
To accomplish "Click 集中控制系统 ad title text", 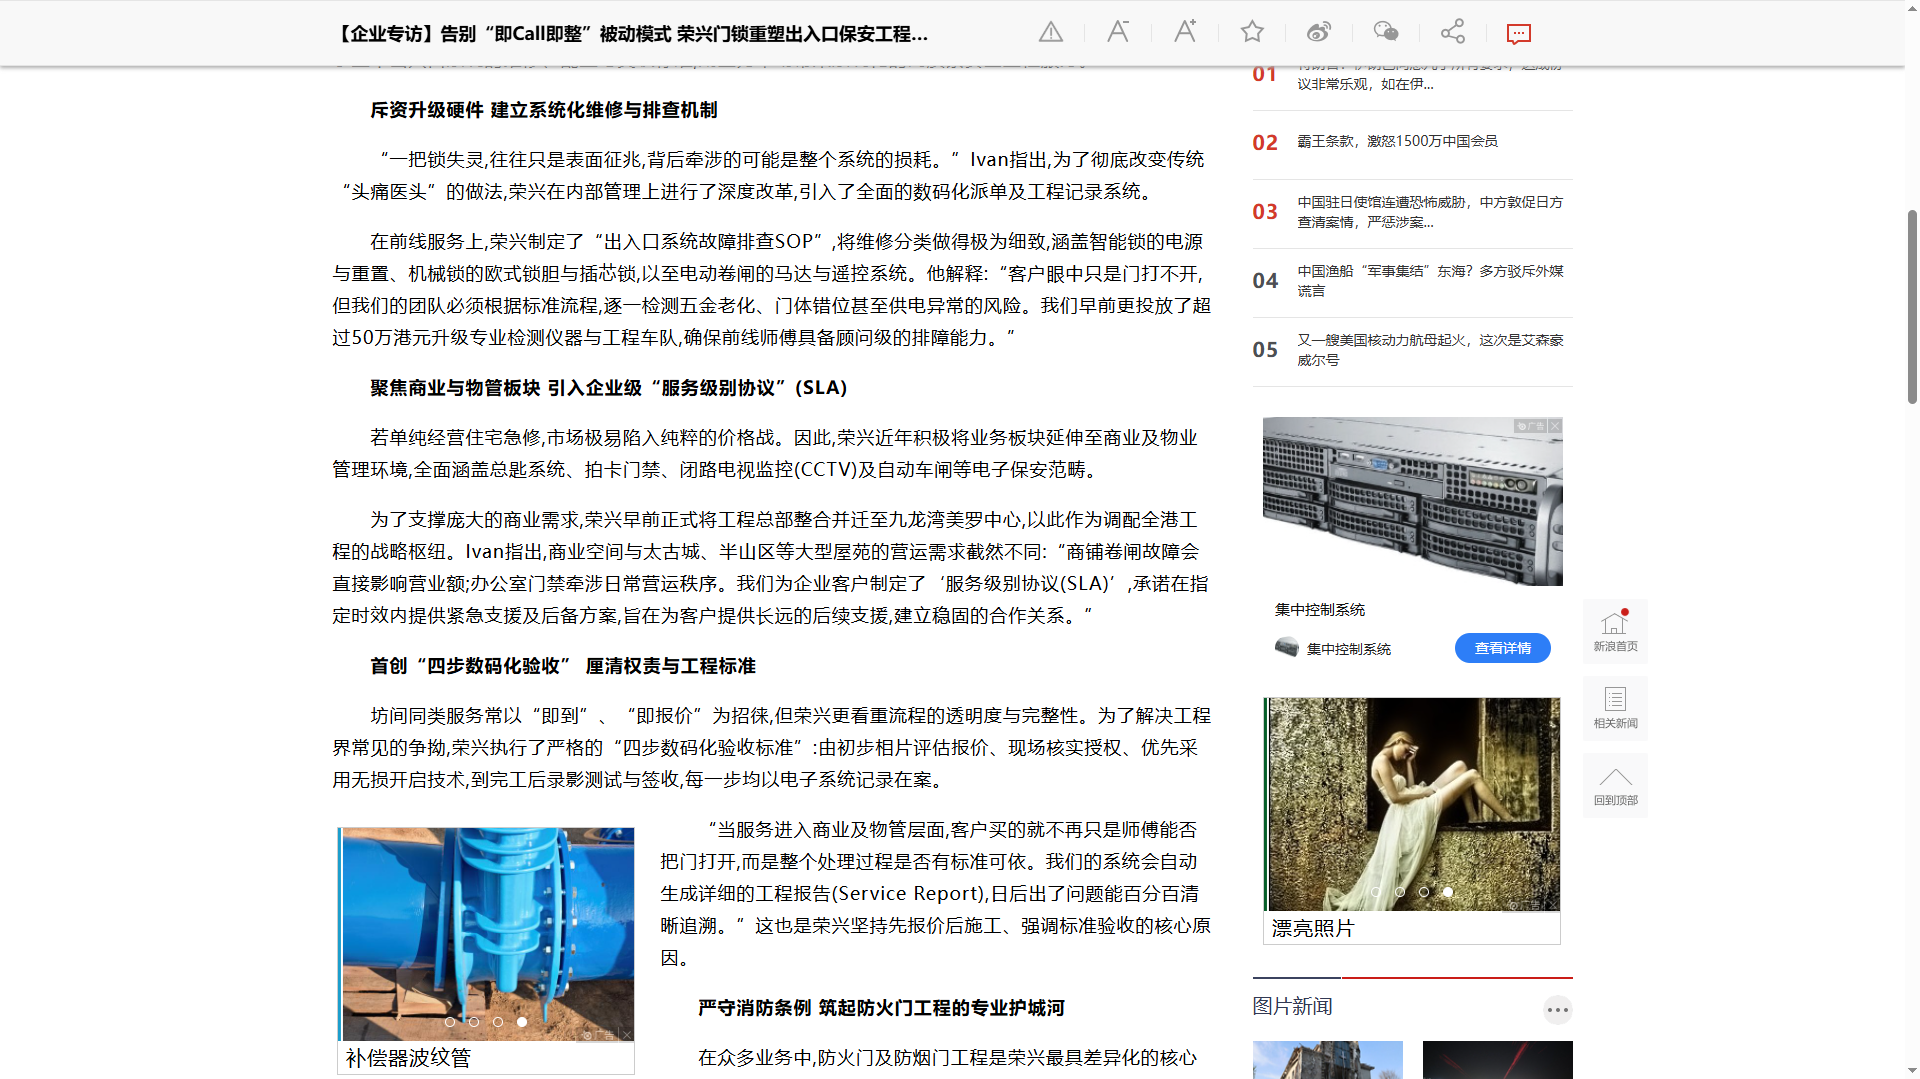I will [x=1319, y=610].
